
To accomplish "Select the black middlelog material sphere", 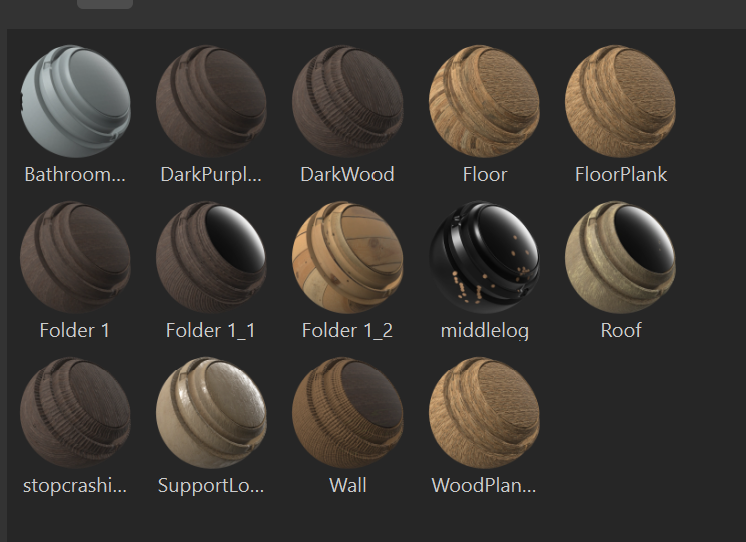I will pyautogui.click(x=484, y=257).
